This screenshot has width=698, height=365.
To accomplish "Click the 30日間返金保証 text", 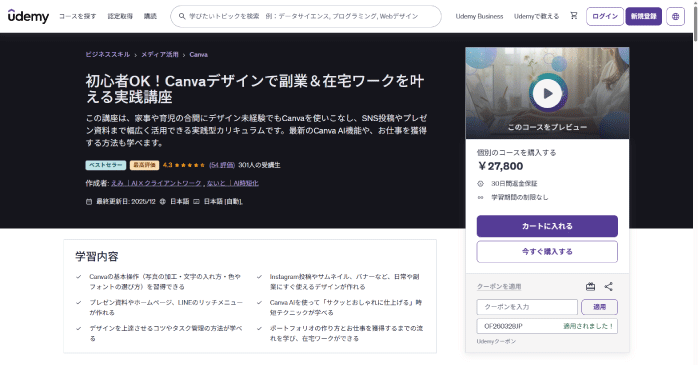I will click(x=514, y=183).
